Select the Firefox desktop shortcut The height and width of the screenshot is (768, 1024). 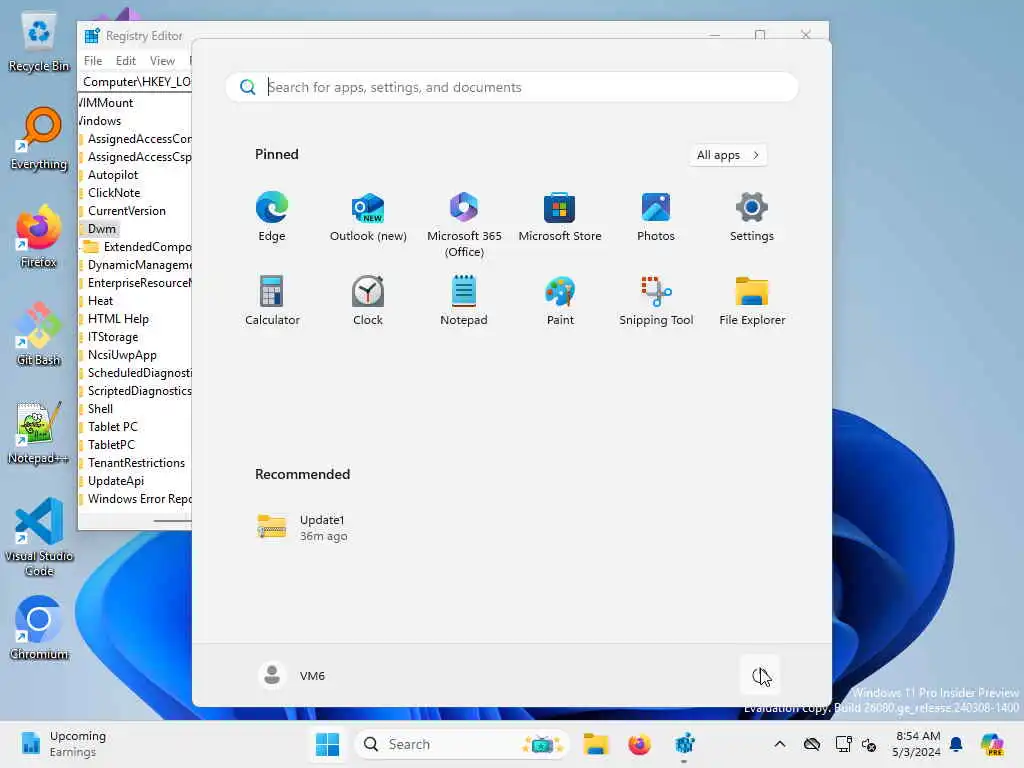tap(39, 237)
